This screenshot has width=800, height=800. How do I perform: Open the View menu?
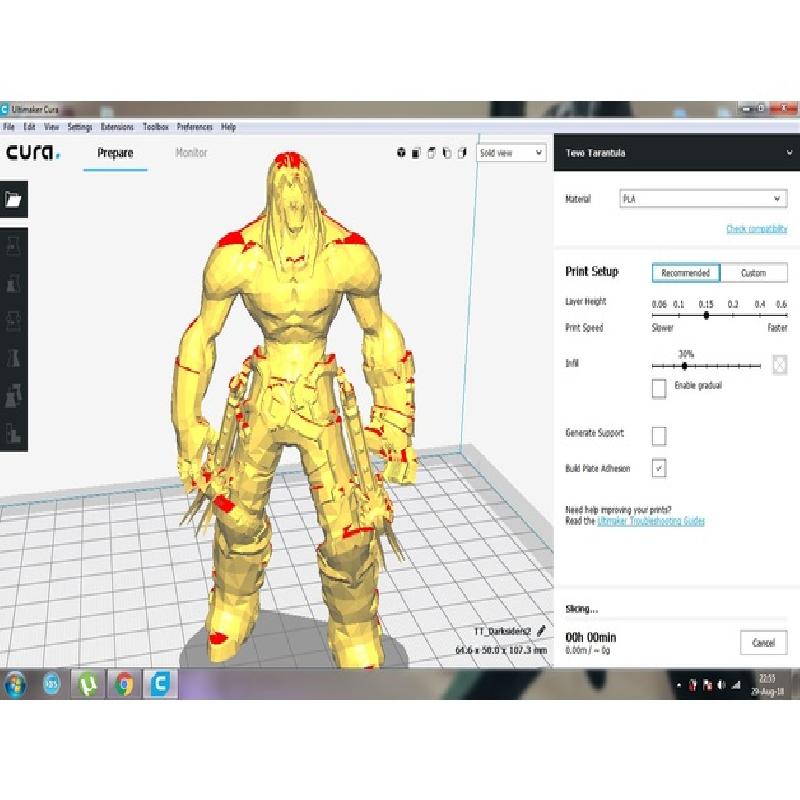(x=52, y=127)
